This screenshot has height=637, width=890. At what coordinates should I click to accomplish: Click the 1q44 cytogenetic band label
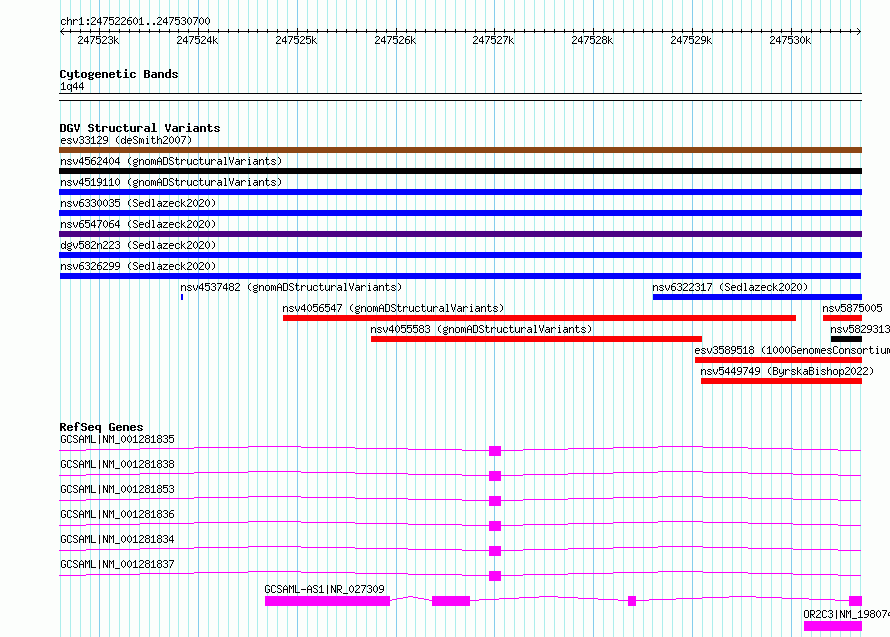[72, 86]
